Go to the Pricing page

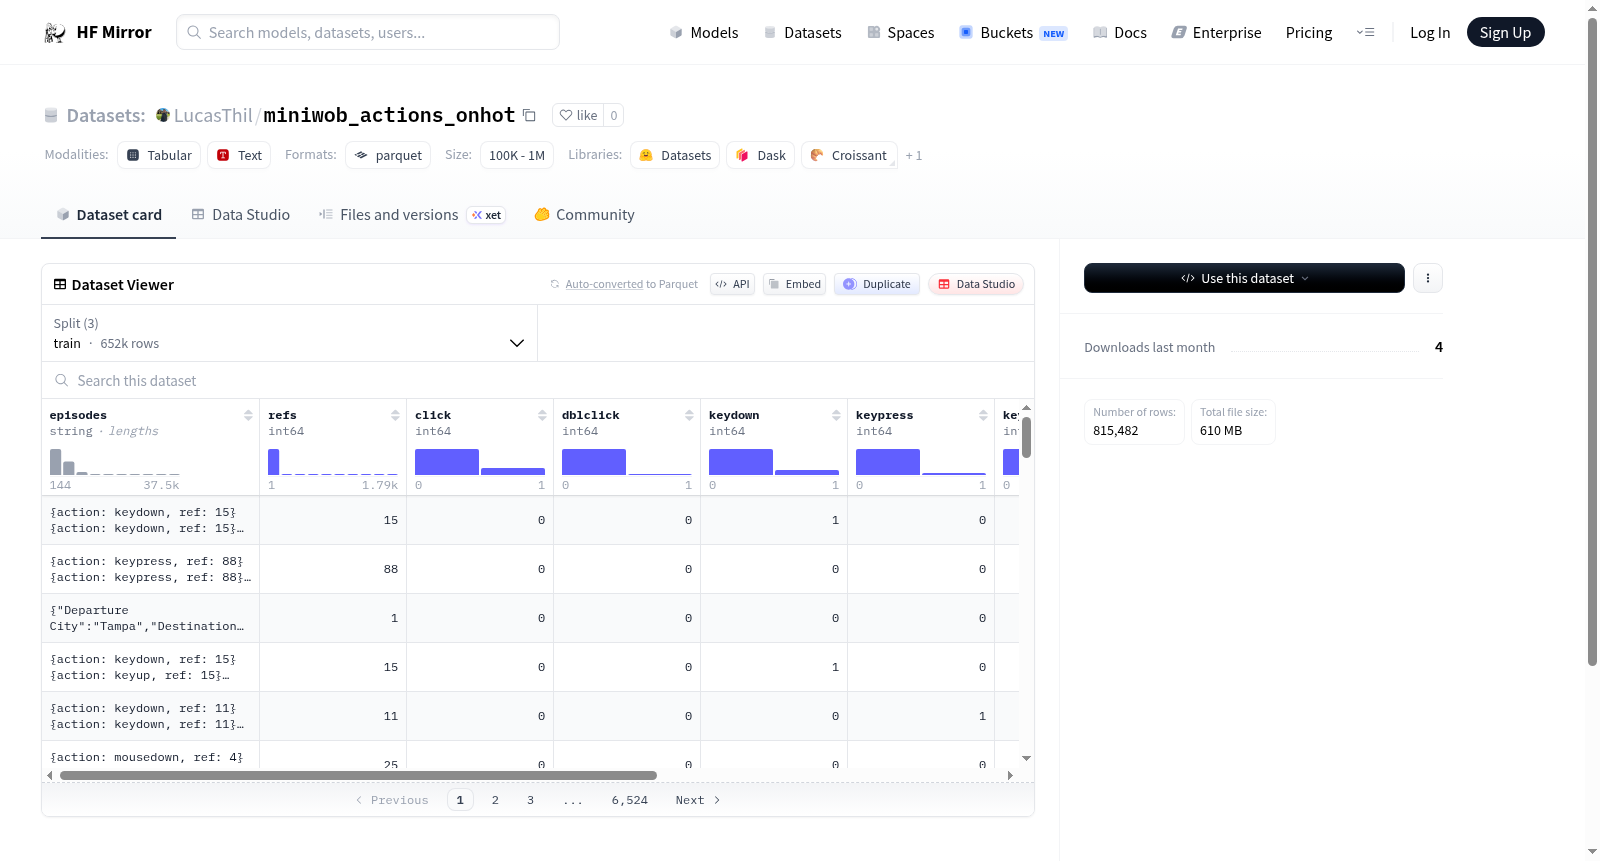(x=1309, y=33)
